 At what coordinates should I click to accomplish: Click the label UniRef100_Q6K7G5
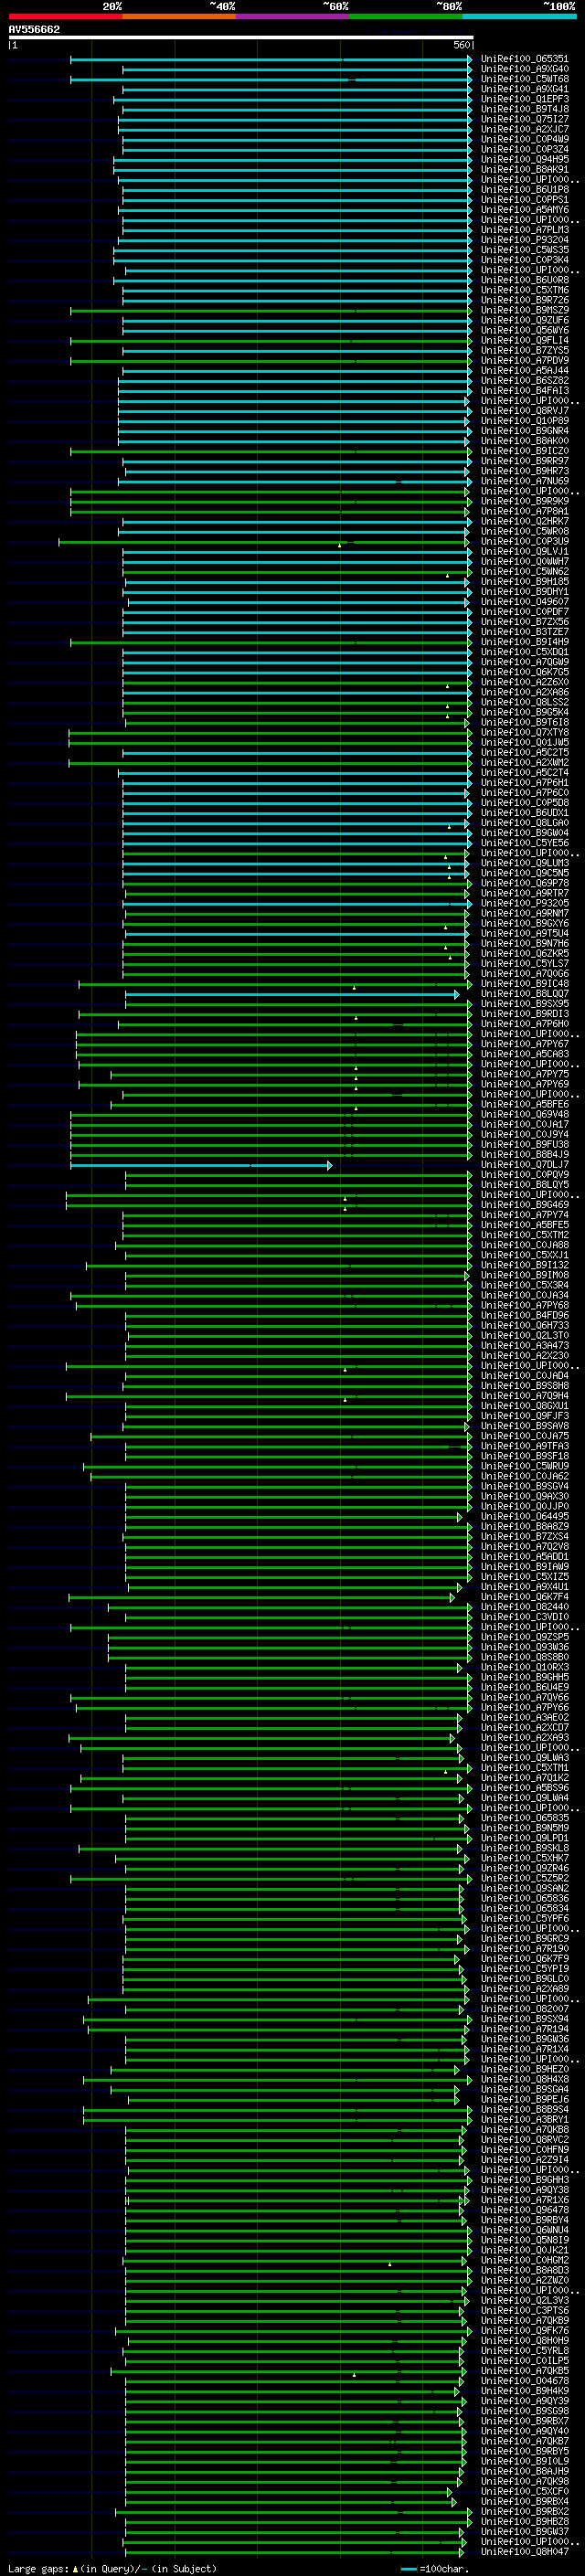pyautogui.click(x=524, y=672)
